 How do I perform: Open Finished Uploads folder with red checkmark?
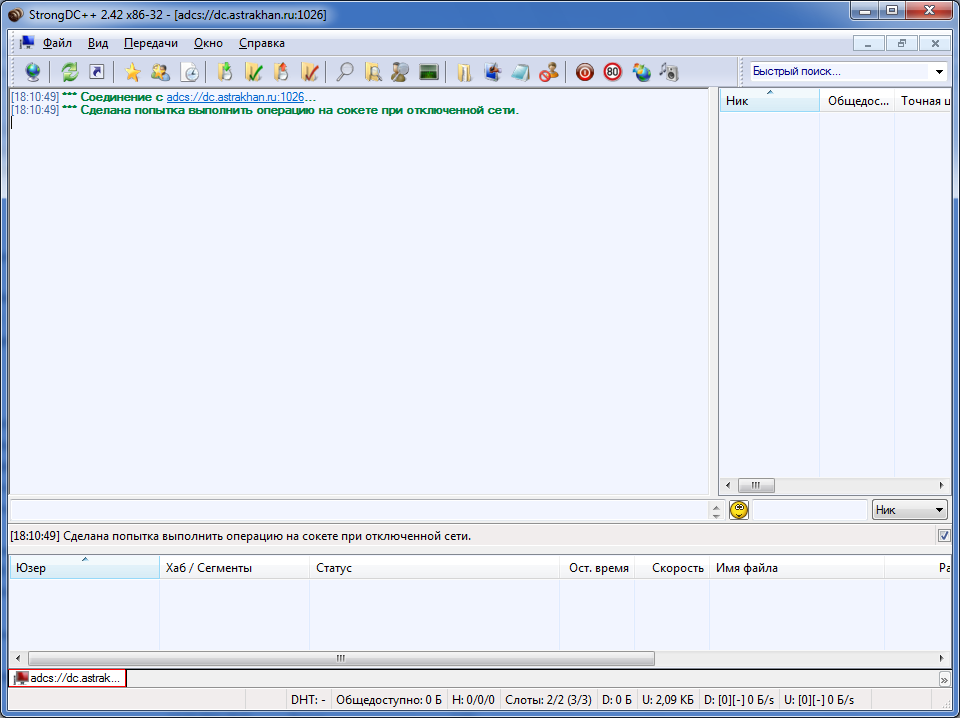pos(310,72)
